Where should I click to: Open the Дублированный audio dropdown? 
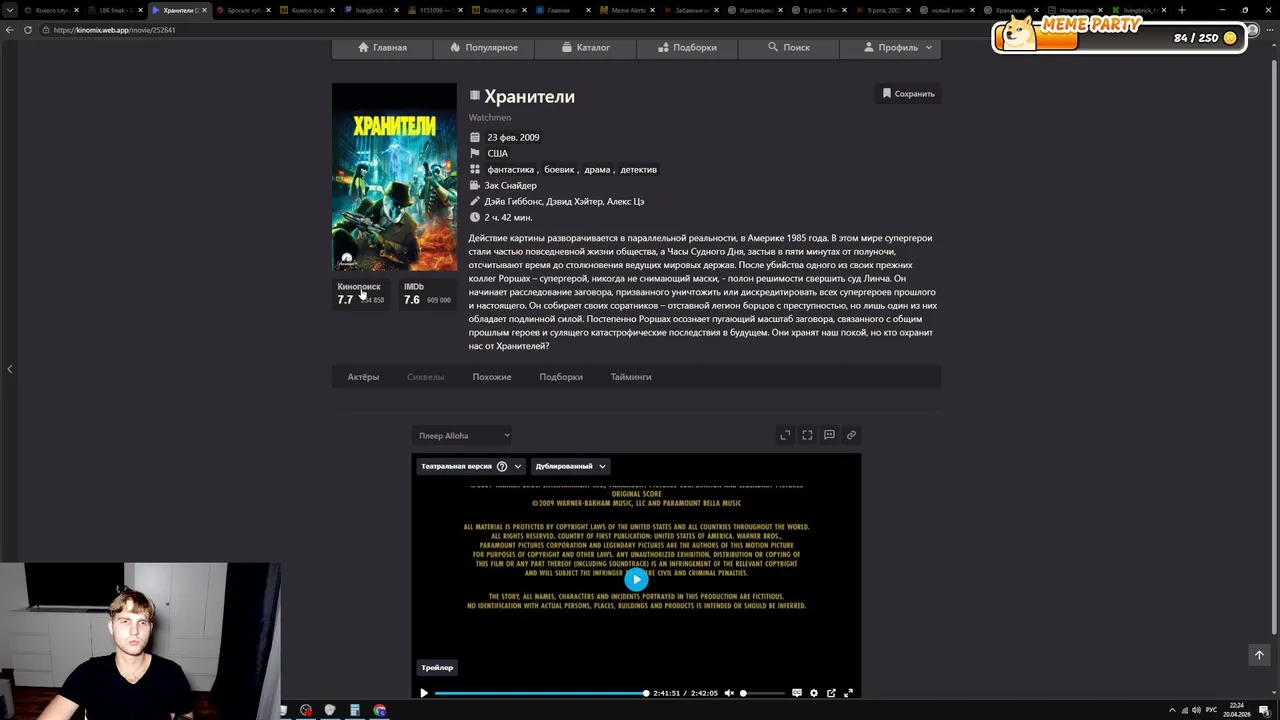pyautogui.click(x=570, y=466)
